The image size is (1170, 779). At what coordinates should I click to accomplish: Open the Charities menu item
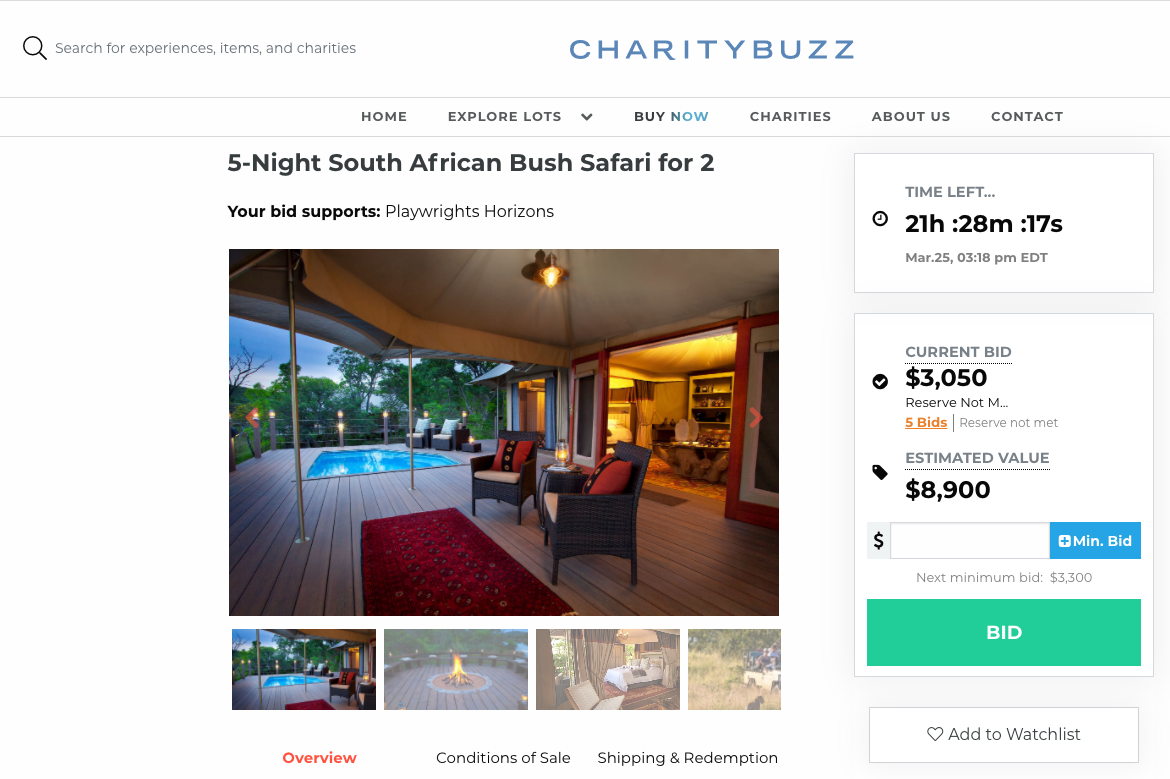790,116
